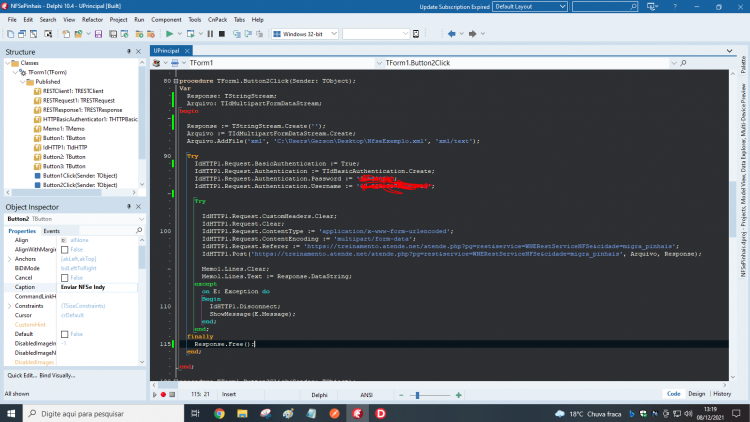
Task: Open the Windows 32-bit platform dropdown
Action: coord(334,34)
